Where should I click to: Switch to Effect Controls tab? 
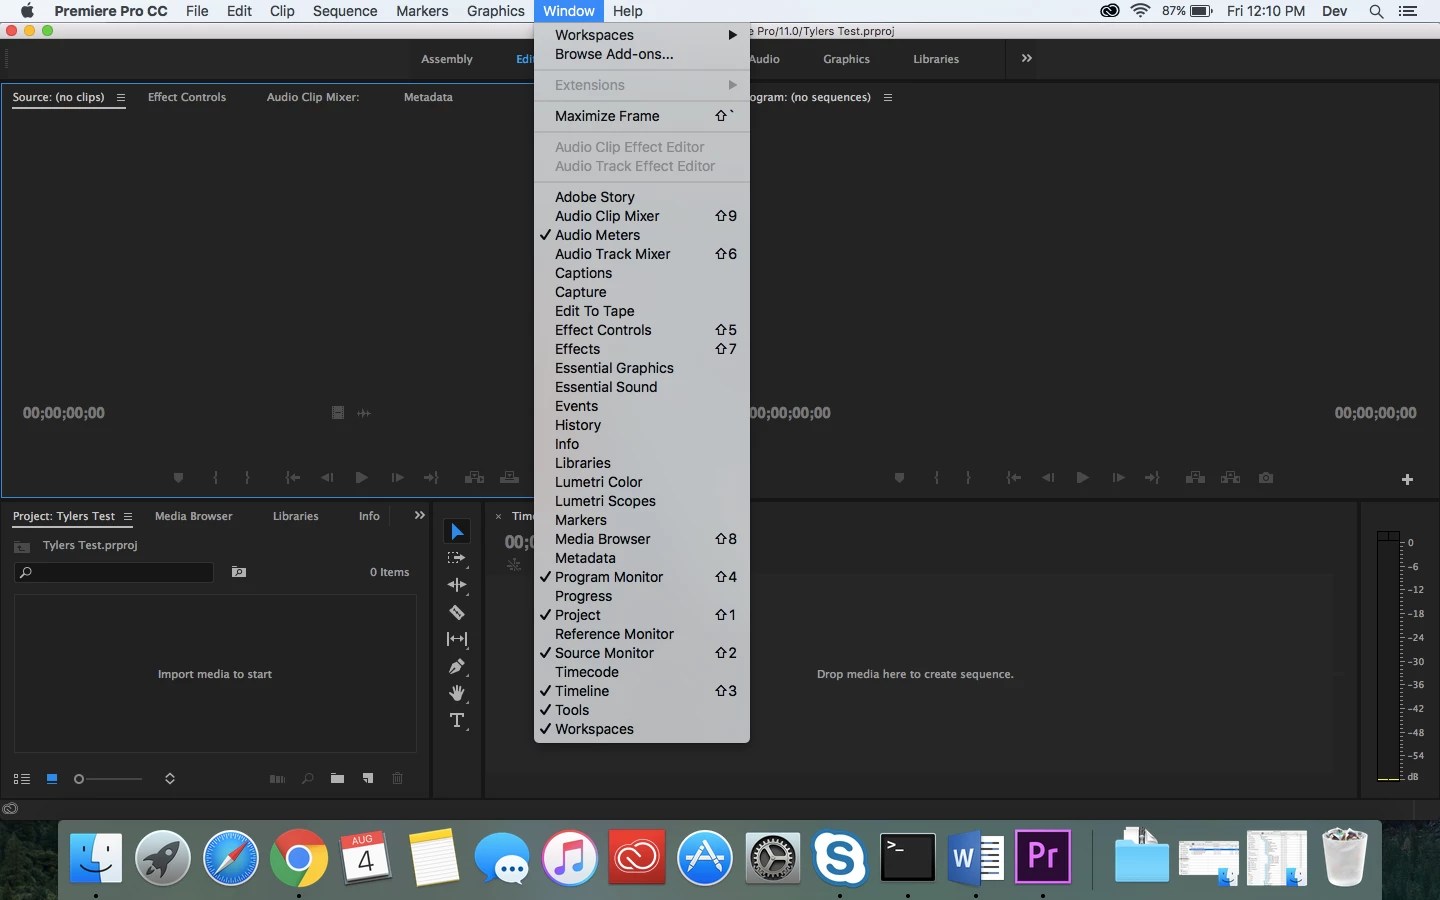point(187,97)
